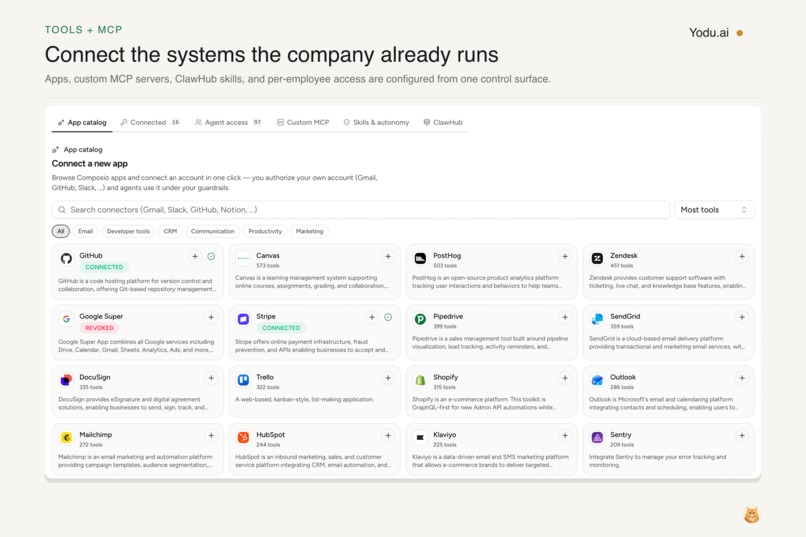Screen dimensions: 806x537
Task: Filter connectors by Communication
Action: 212,231
